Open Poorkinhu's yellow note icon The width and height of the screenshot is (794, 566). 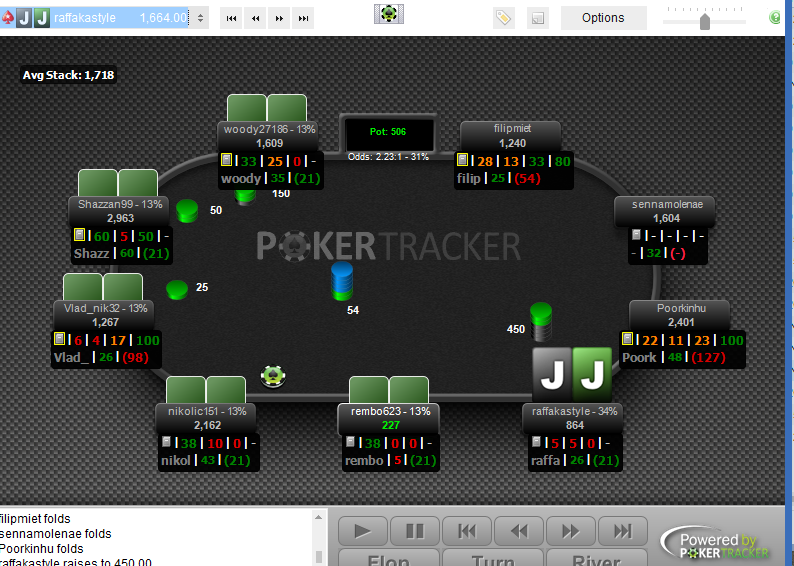pos(627,338)
